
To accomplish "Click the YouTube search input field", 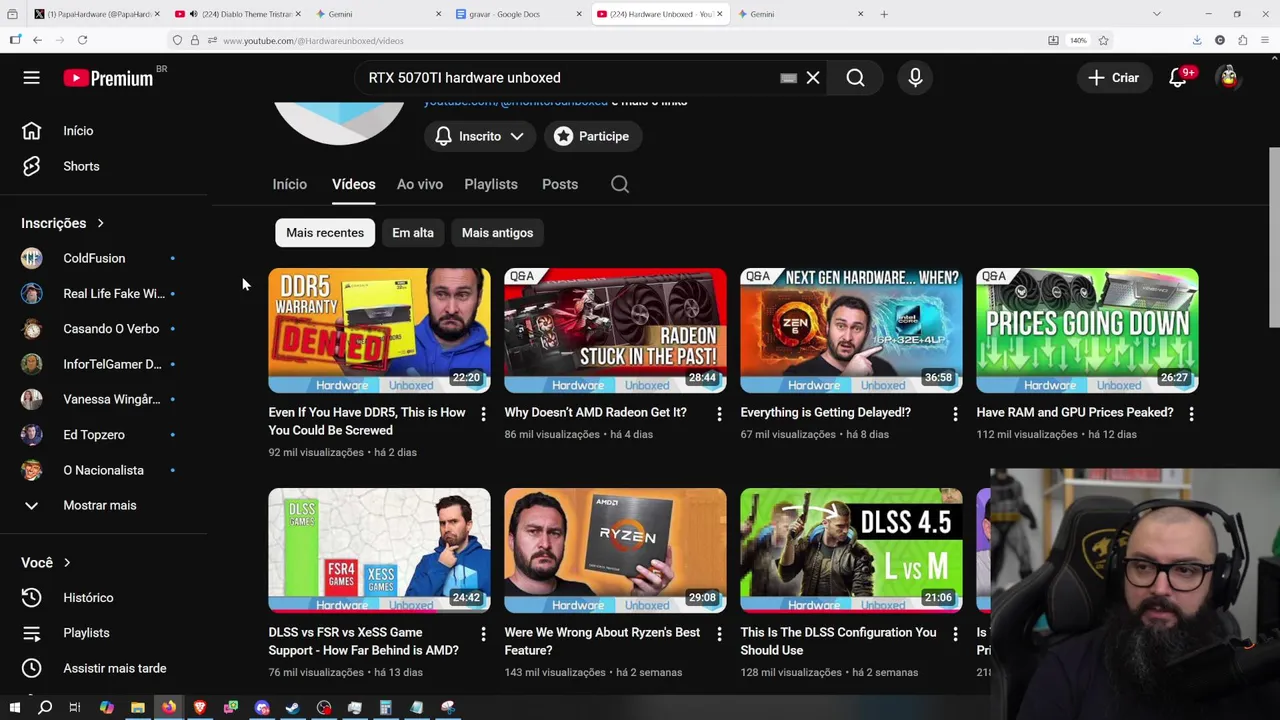I will pyautogui.click(x=570, y=78).
